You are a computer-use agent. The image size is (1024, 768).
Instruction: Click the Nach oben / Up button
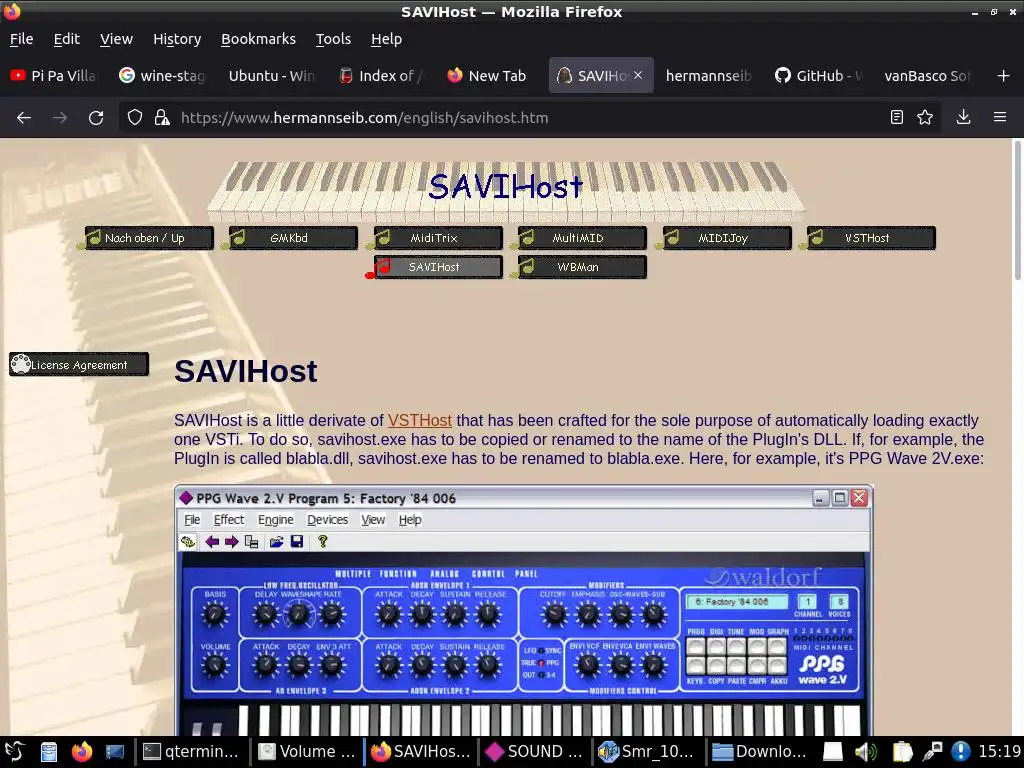148,238
